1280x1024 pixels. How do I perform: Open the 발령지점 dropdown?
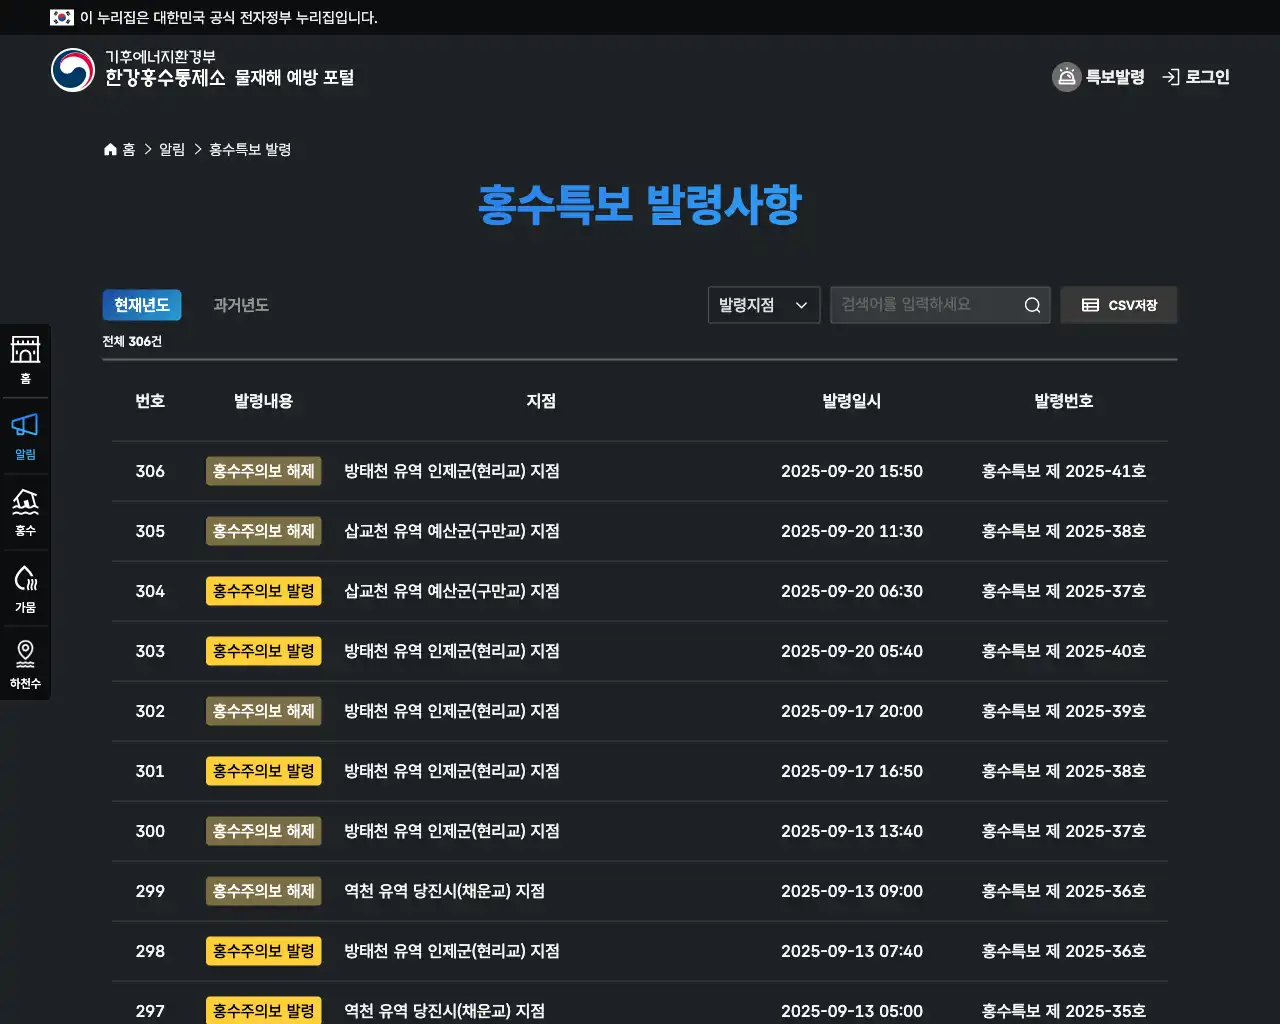click(x=763, y=305)
